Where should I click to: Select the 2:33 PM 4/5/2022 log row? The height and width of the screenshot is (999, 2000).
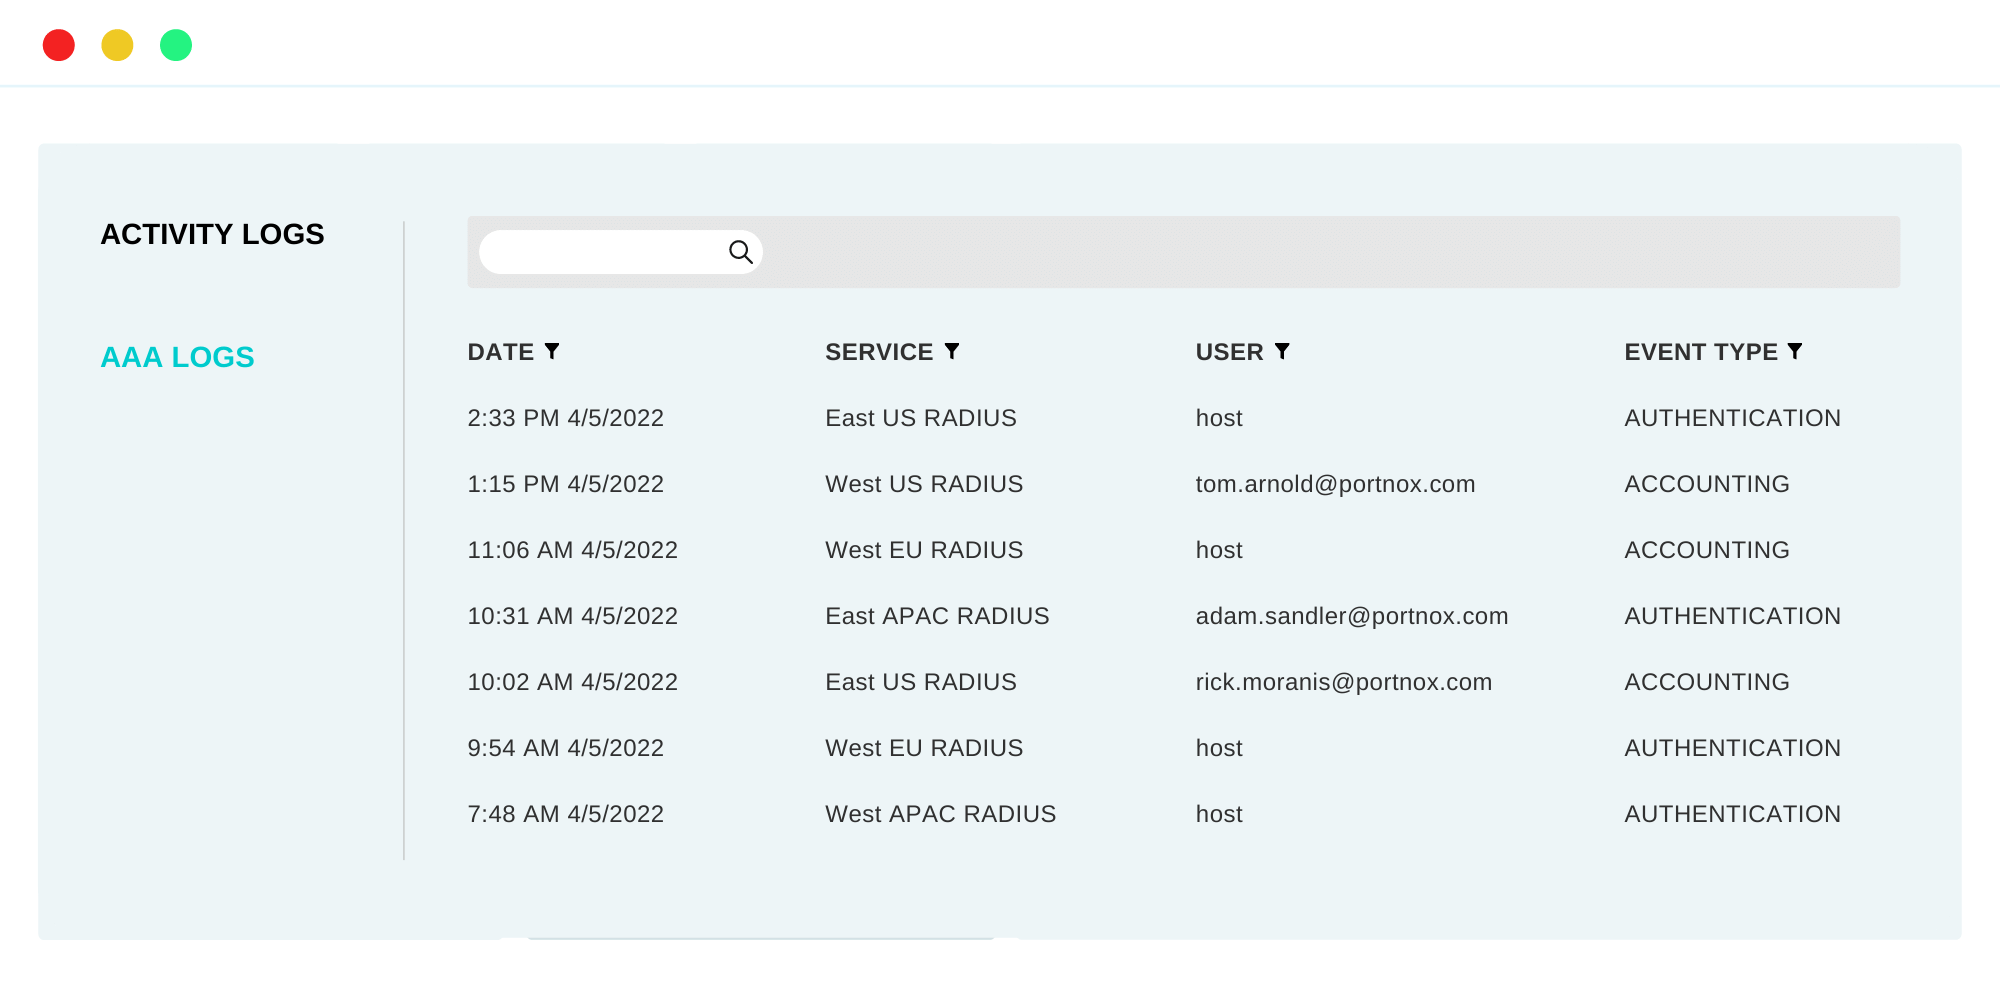(x=565, y=418)
